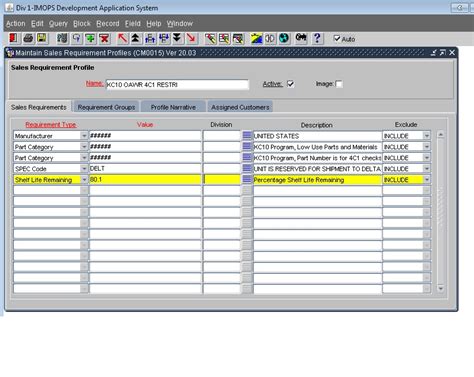Click the red X delete record icon
This screenshot has width=474, height=377.
(104, 38)
